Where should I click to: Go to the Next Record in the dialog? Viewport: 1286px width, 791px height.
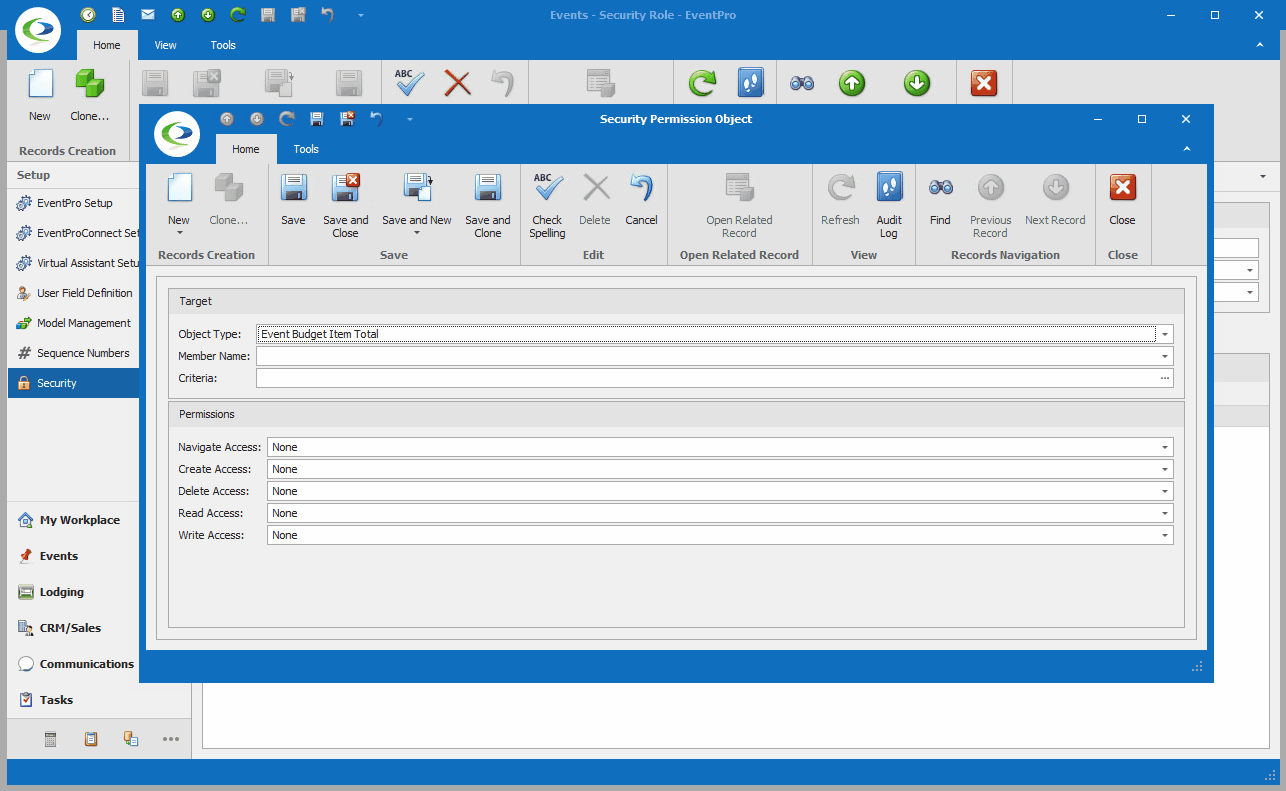click(1055, 200)
